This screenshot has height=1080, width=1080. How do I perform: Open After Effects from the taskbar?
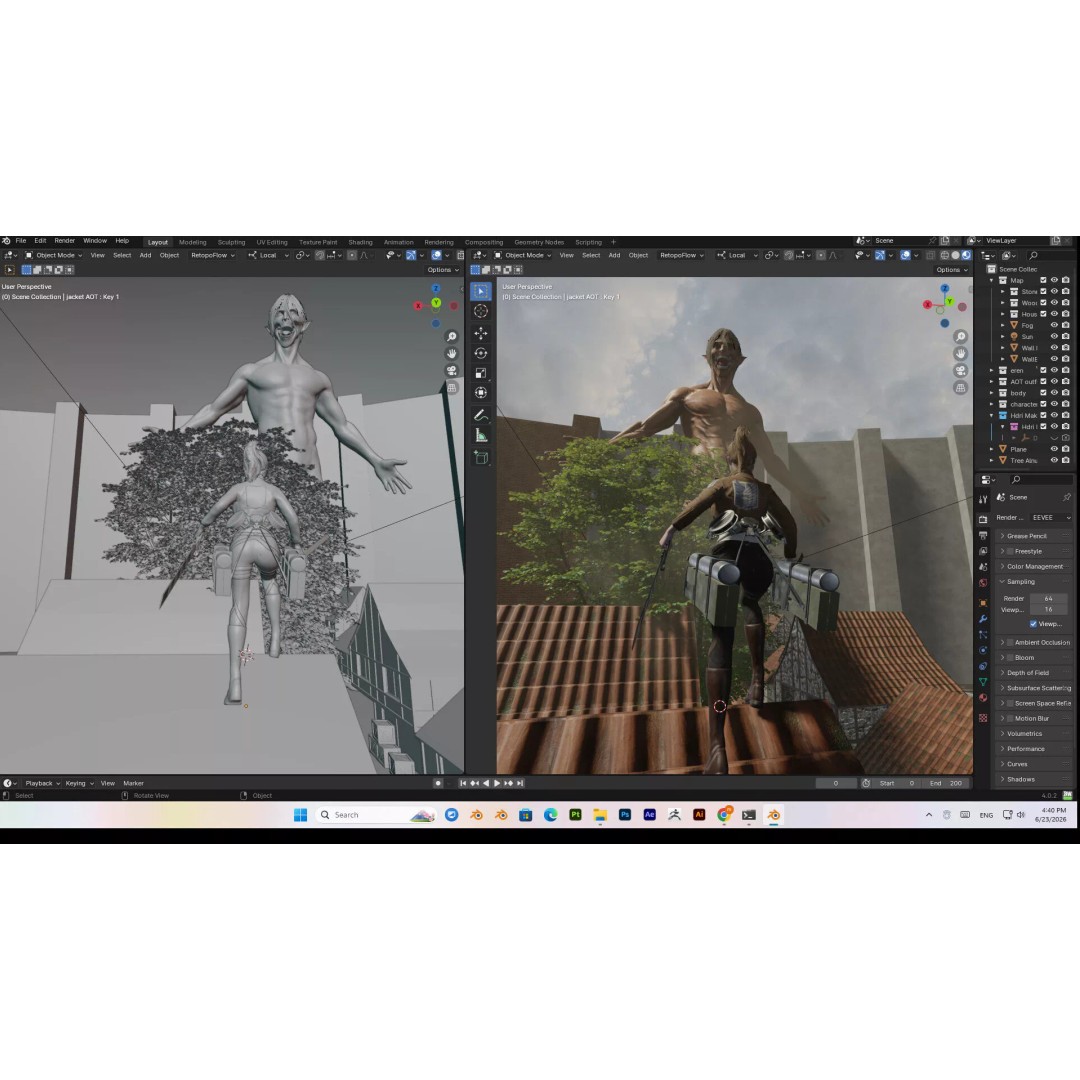650,815
